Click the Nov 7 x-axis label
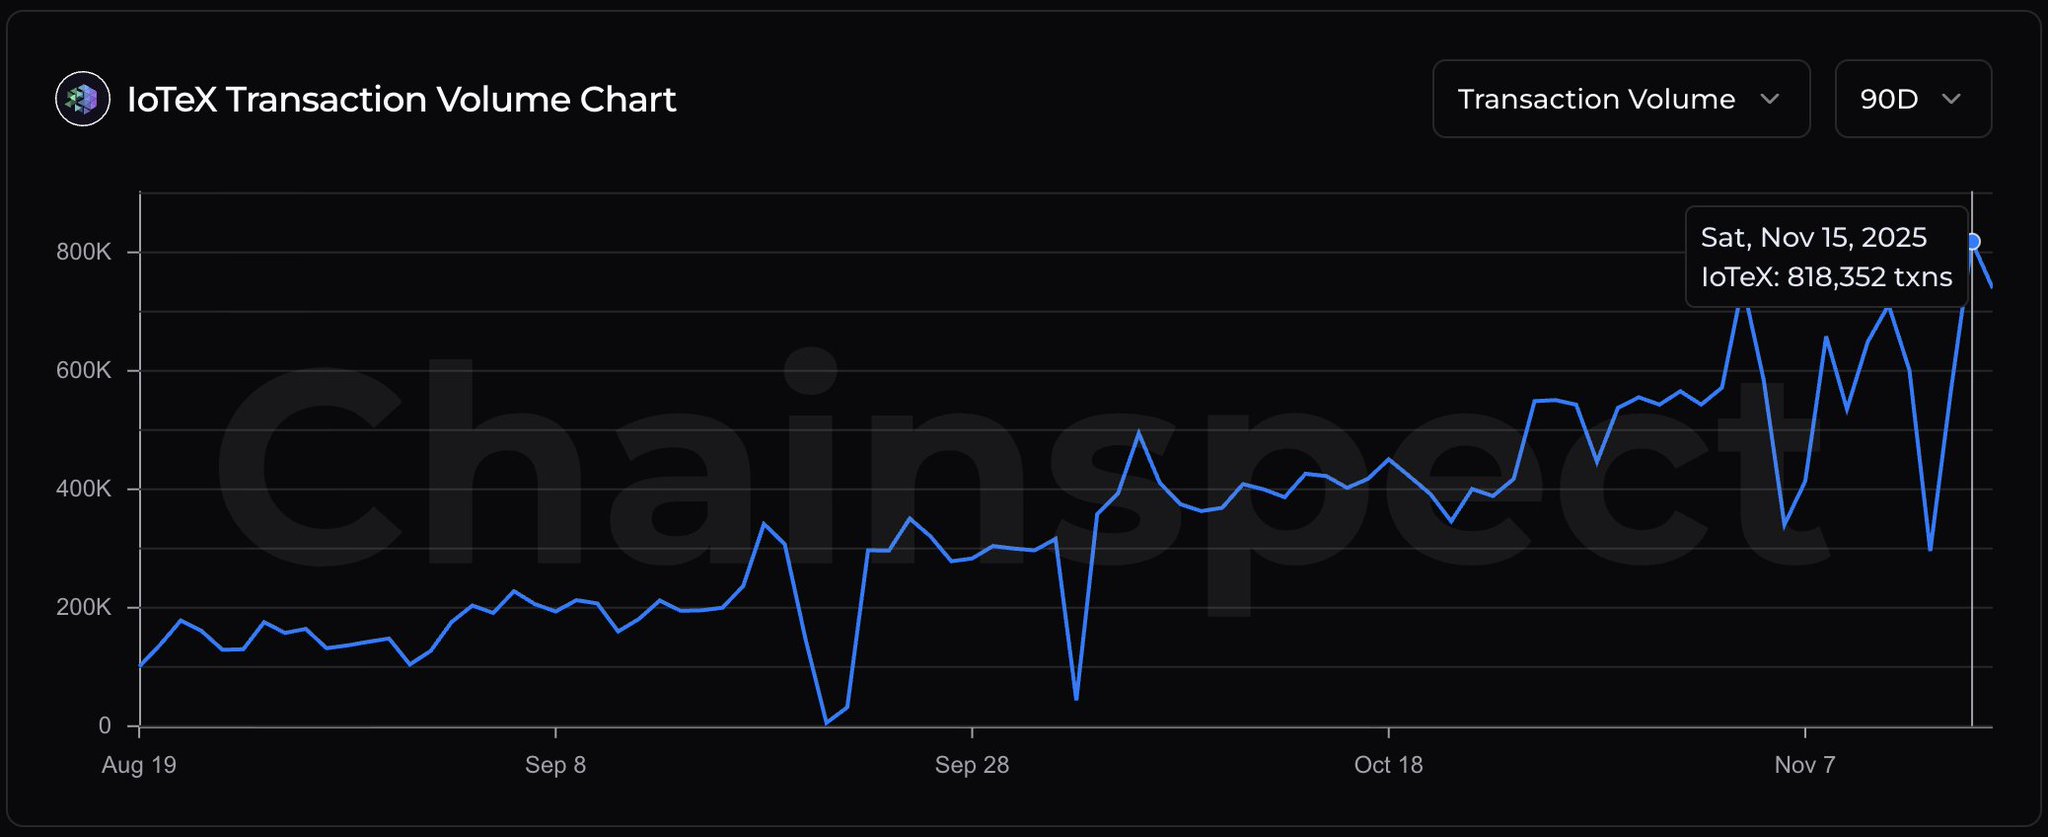2048x837 pixels. (x=1804, y=765)
